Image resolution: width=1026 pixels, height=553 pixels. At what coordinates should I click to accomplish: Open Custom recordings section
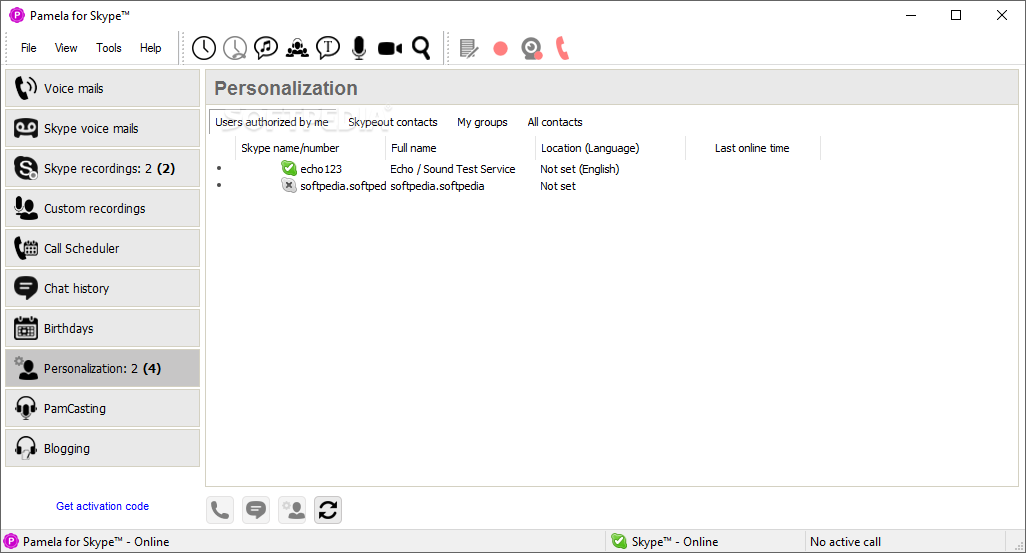click(103, 208)
